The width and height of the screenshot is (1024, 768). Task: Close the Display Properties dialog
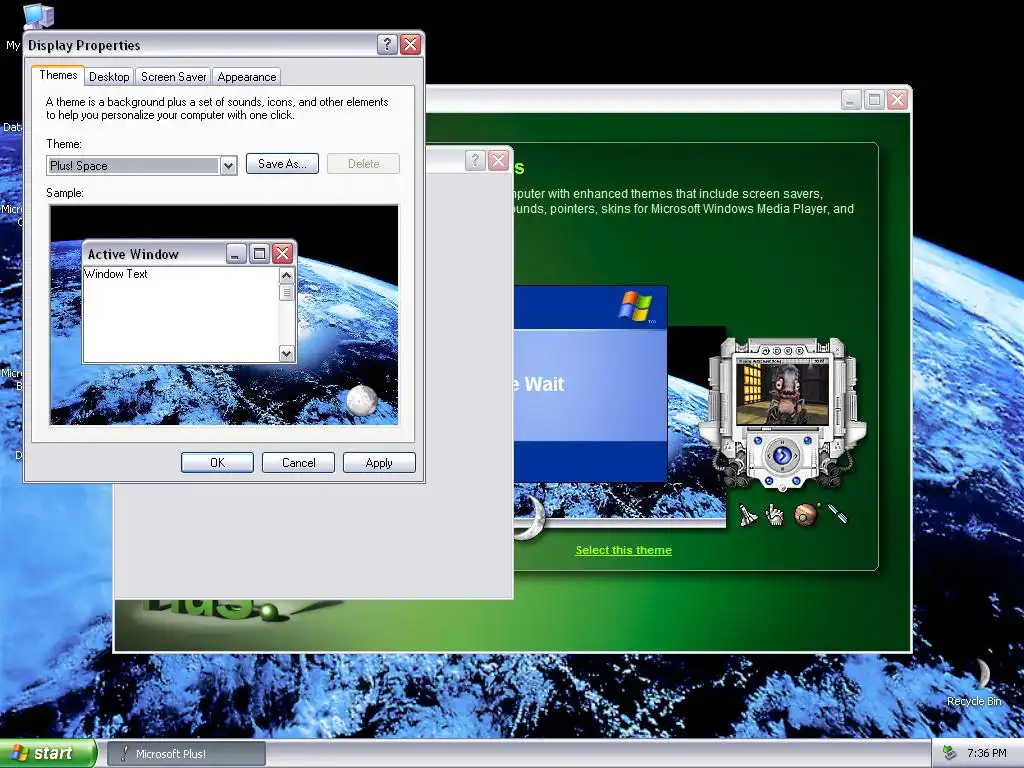(410, 44)
